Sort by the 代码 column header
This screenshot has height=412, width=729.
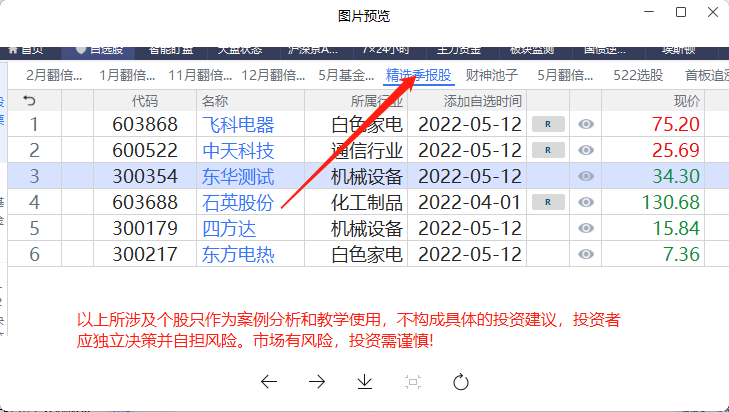pyautogui.click(x=145, y=101)
